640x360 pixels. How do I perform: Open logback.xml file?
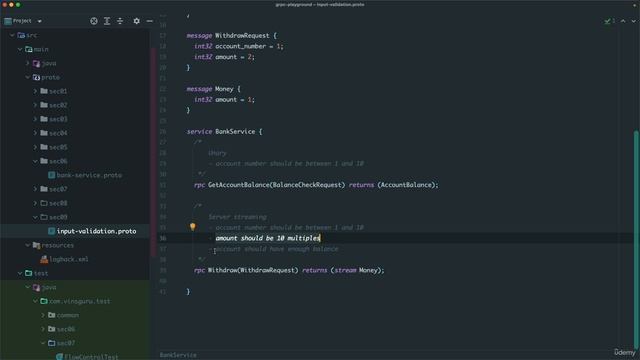pyautogui.click(x=69, y=259)
